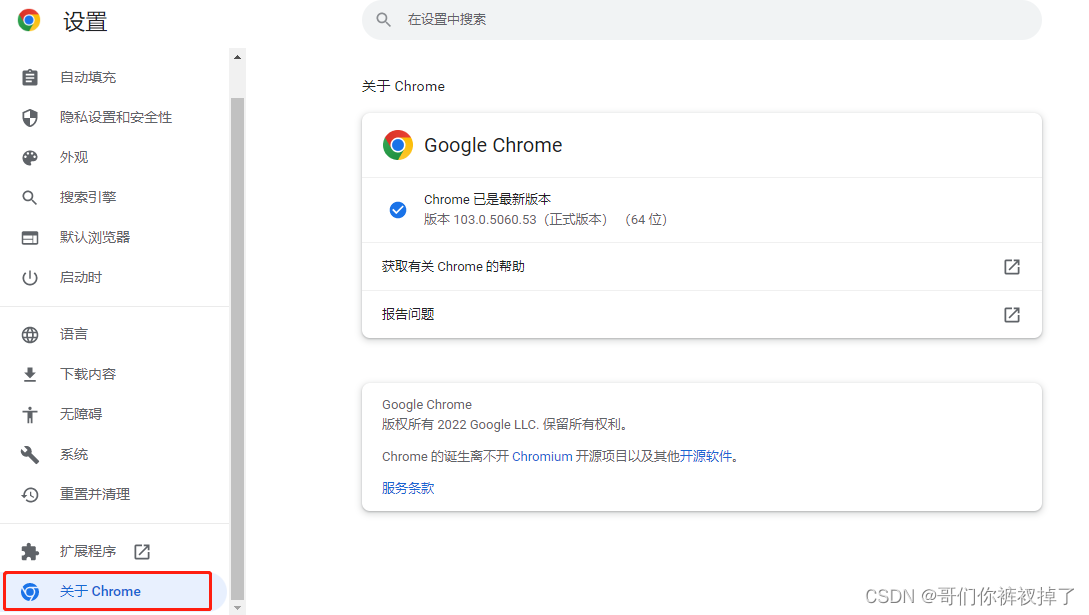Click the 默认浏览器 window icon
The width and height of the screenshot is (1089, 615).
(x=30, y=237)
